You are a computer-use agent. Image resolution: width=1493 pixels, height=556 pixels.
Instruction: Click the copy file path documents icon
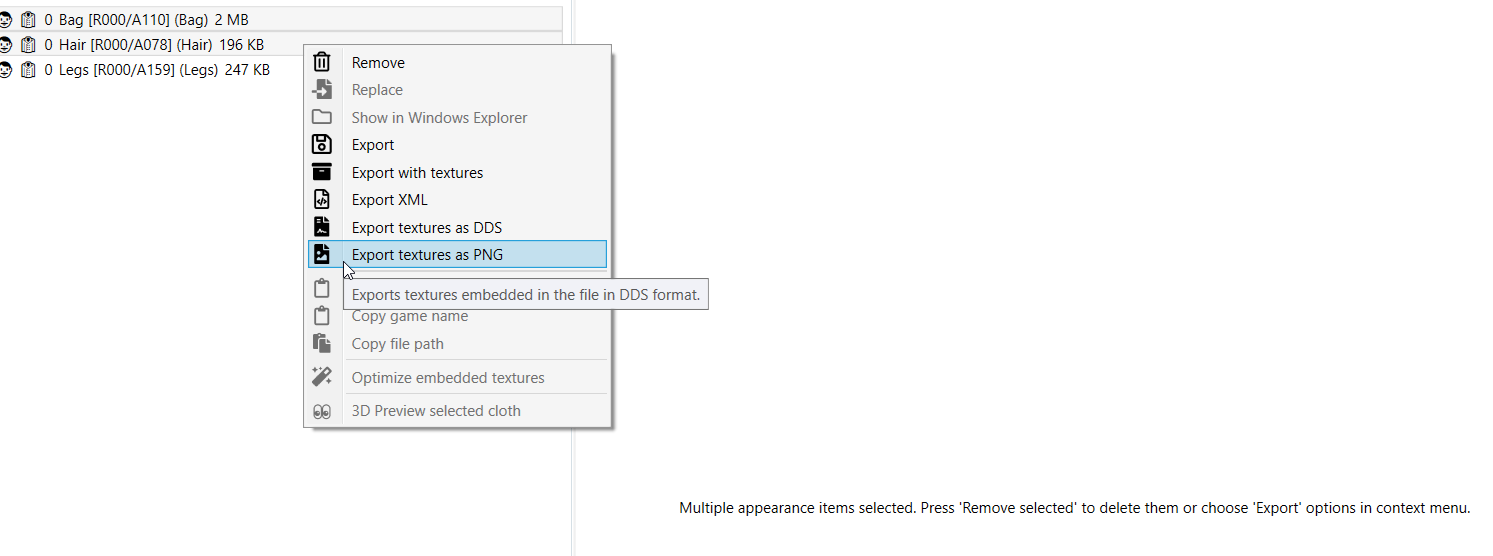(322, 343)
